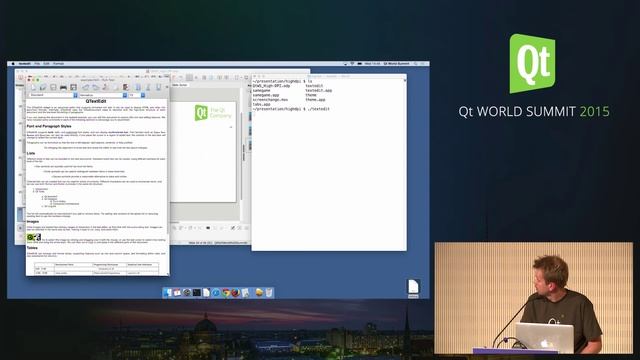Toggle Bold formatting in textedit toolbar
Screen dimensions: 640x360
[x=138, y=87]
